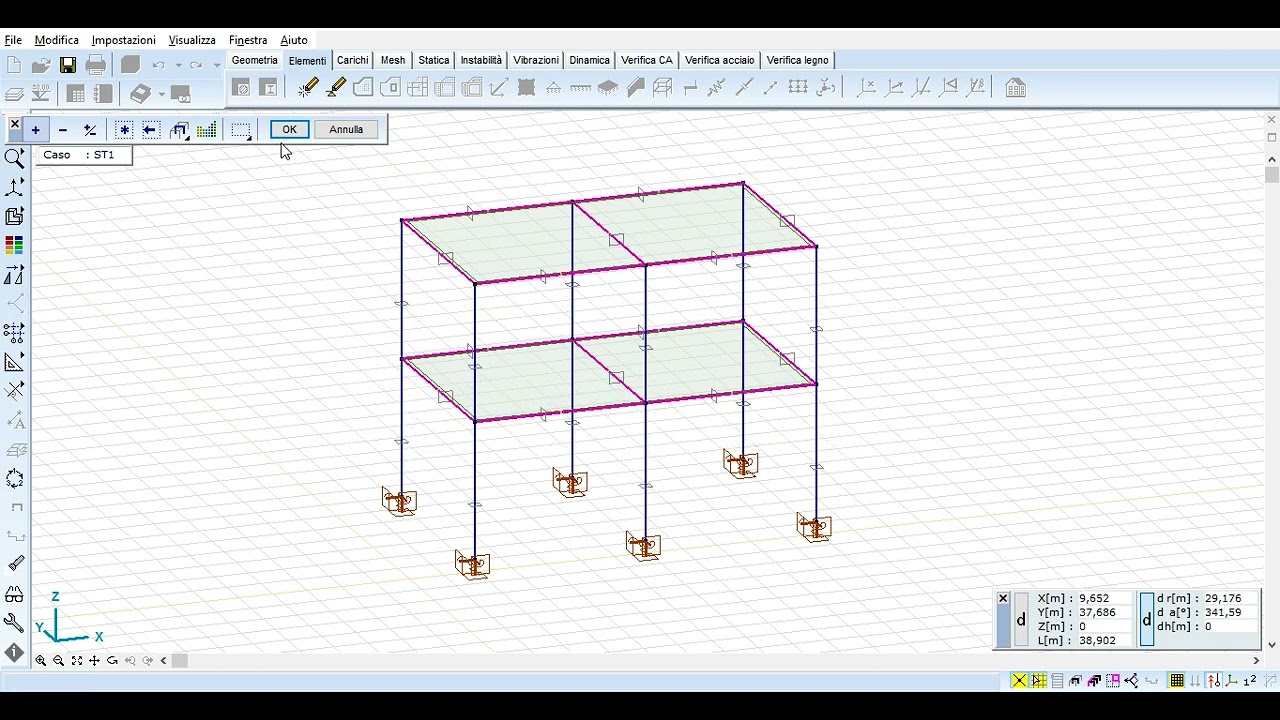Image resolution: width=1280 pixels, height=720 pixels.
Task: Toggle the left 'd' relative coordinates button
Action: coord(1021,620)
